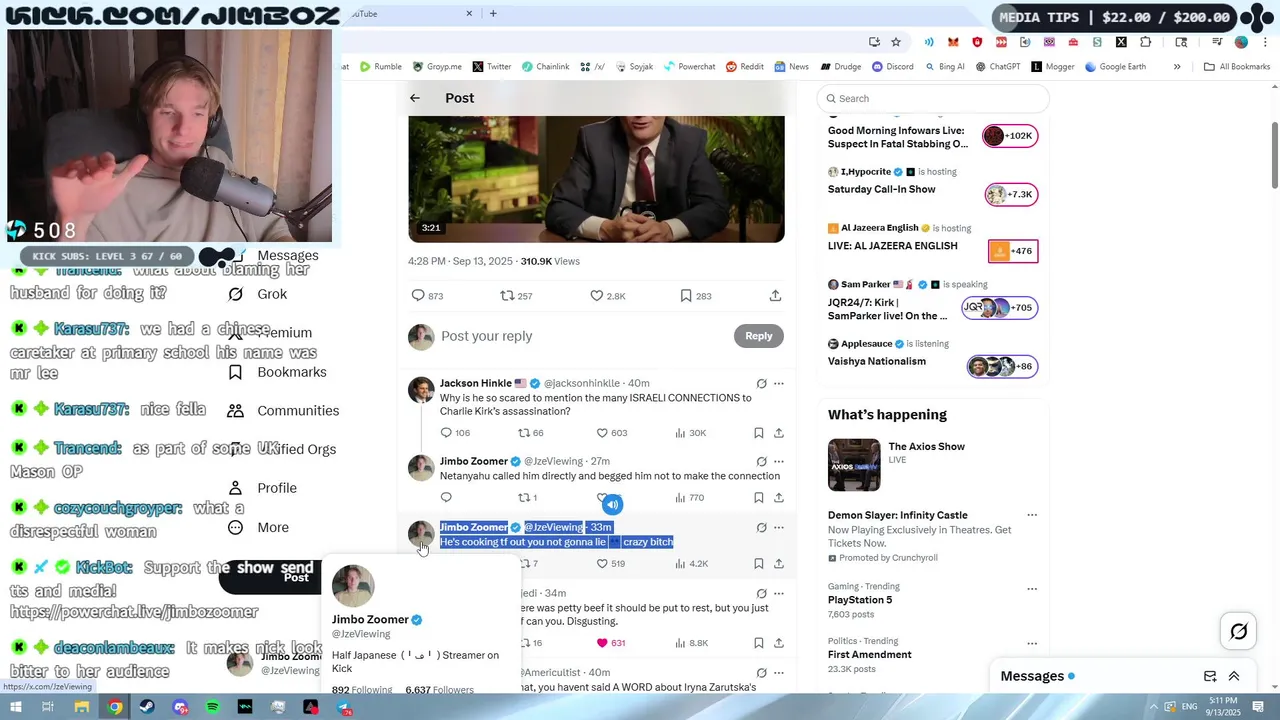Open Grok in left sidebar

[257, 294]
